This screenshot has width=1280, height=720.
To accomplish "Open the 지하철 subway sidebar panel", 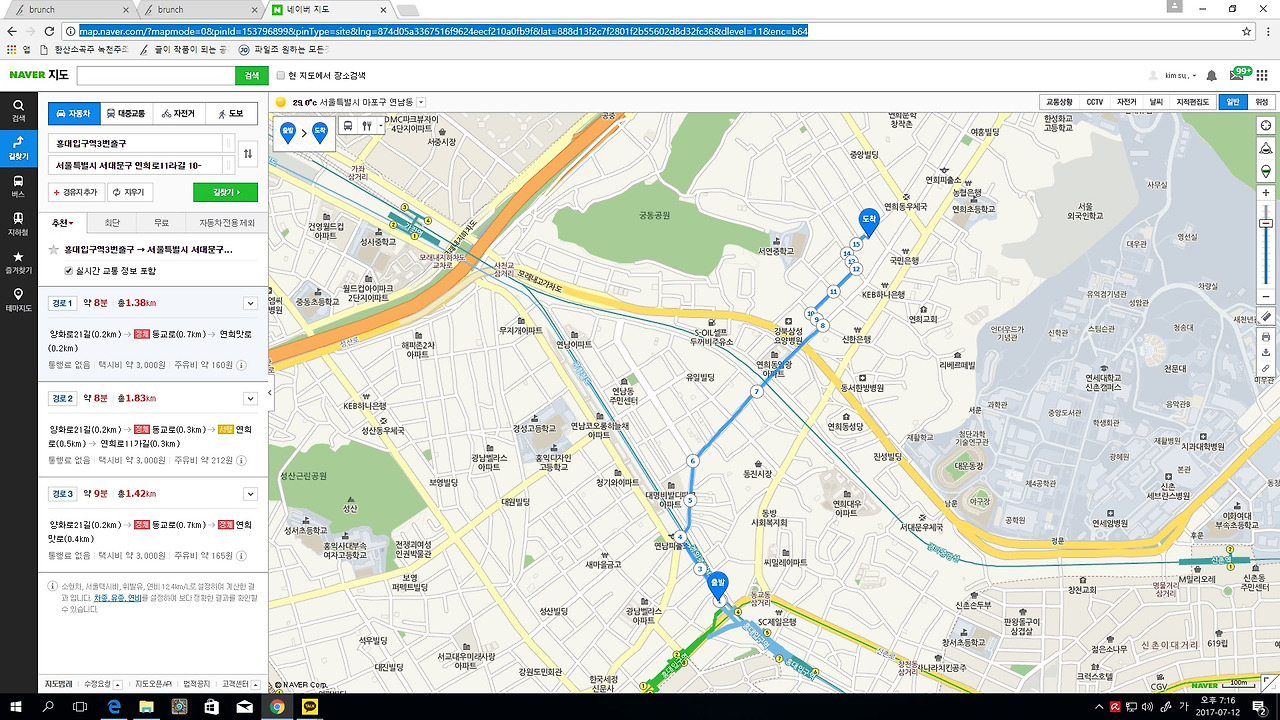I will click(x=18, y=224).
